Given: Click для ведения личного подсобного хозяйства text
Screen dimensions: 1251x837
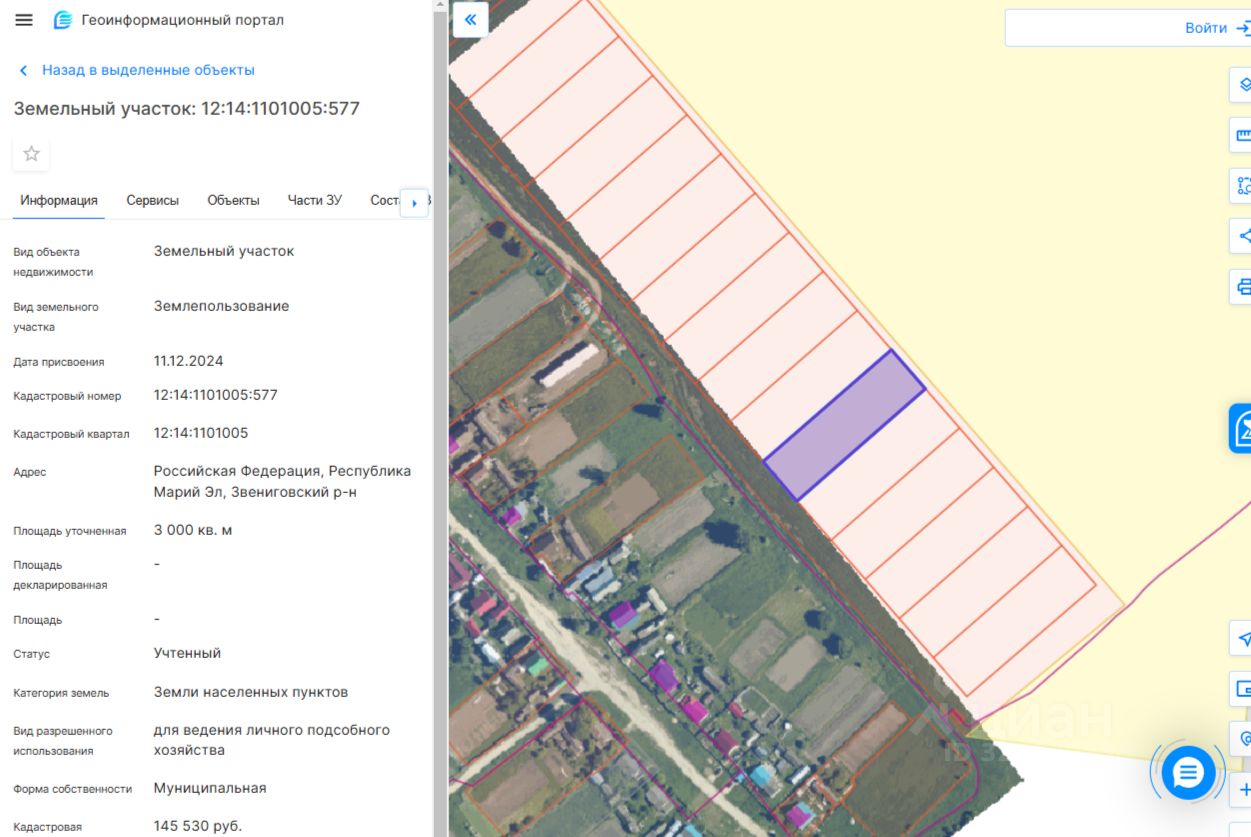Looking at the screenshot, I should coord(272,740).
